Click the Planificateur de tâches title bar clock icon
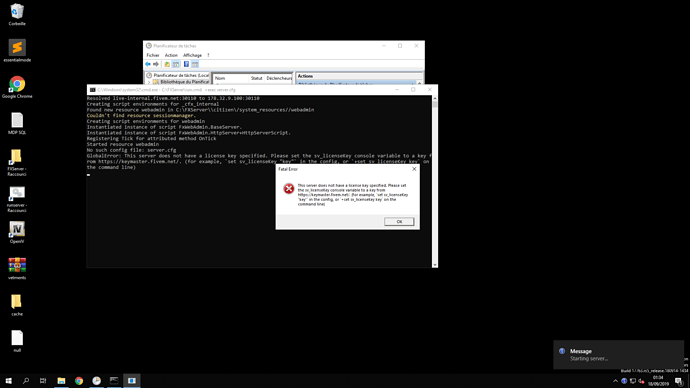This screenshot has width=690, height=388. (x=149, y=46)
